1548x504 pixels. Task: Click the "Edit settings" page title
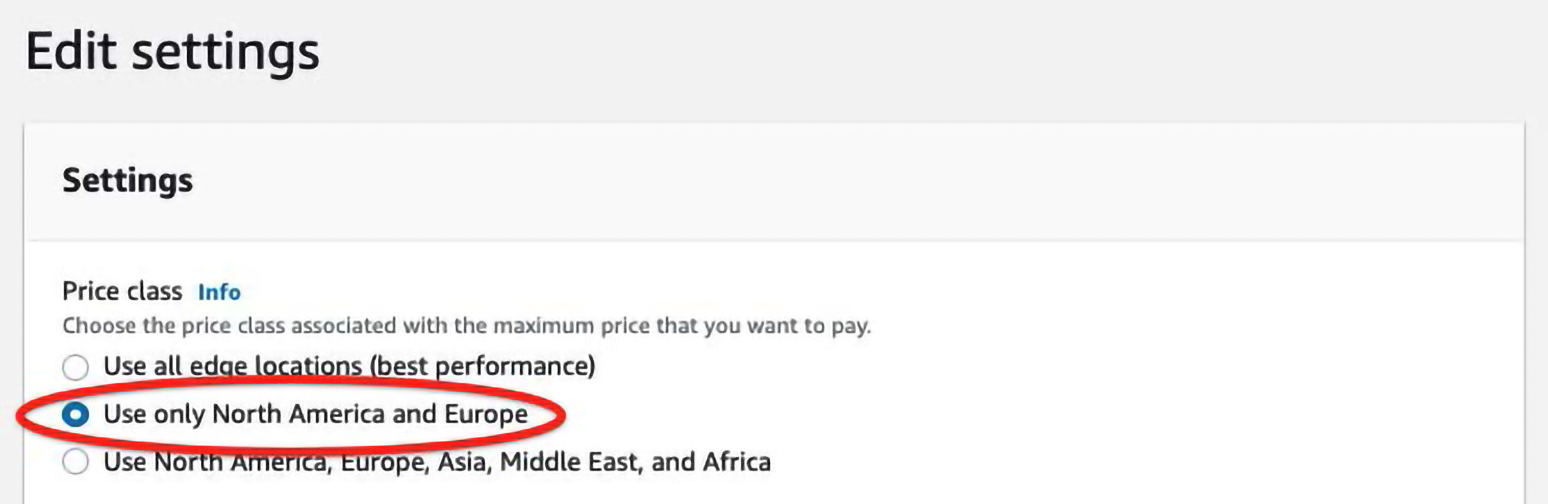pyautogui.click(x=172, y=52)
